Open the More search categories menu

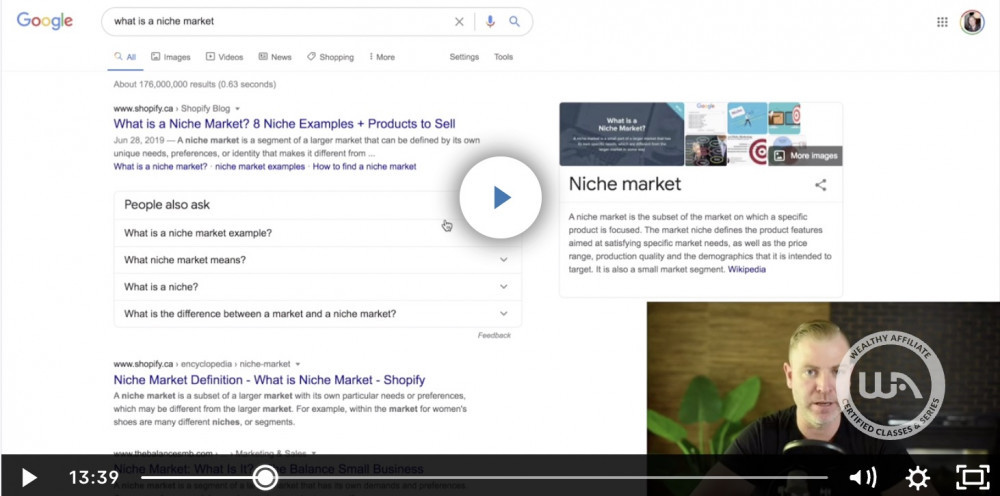tap(382, 57)
